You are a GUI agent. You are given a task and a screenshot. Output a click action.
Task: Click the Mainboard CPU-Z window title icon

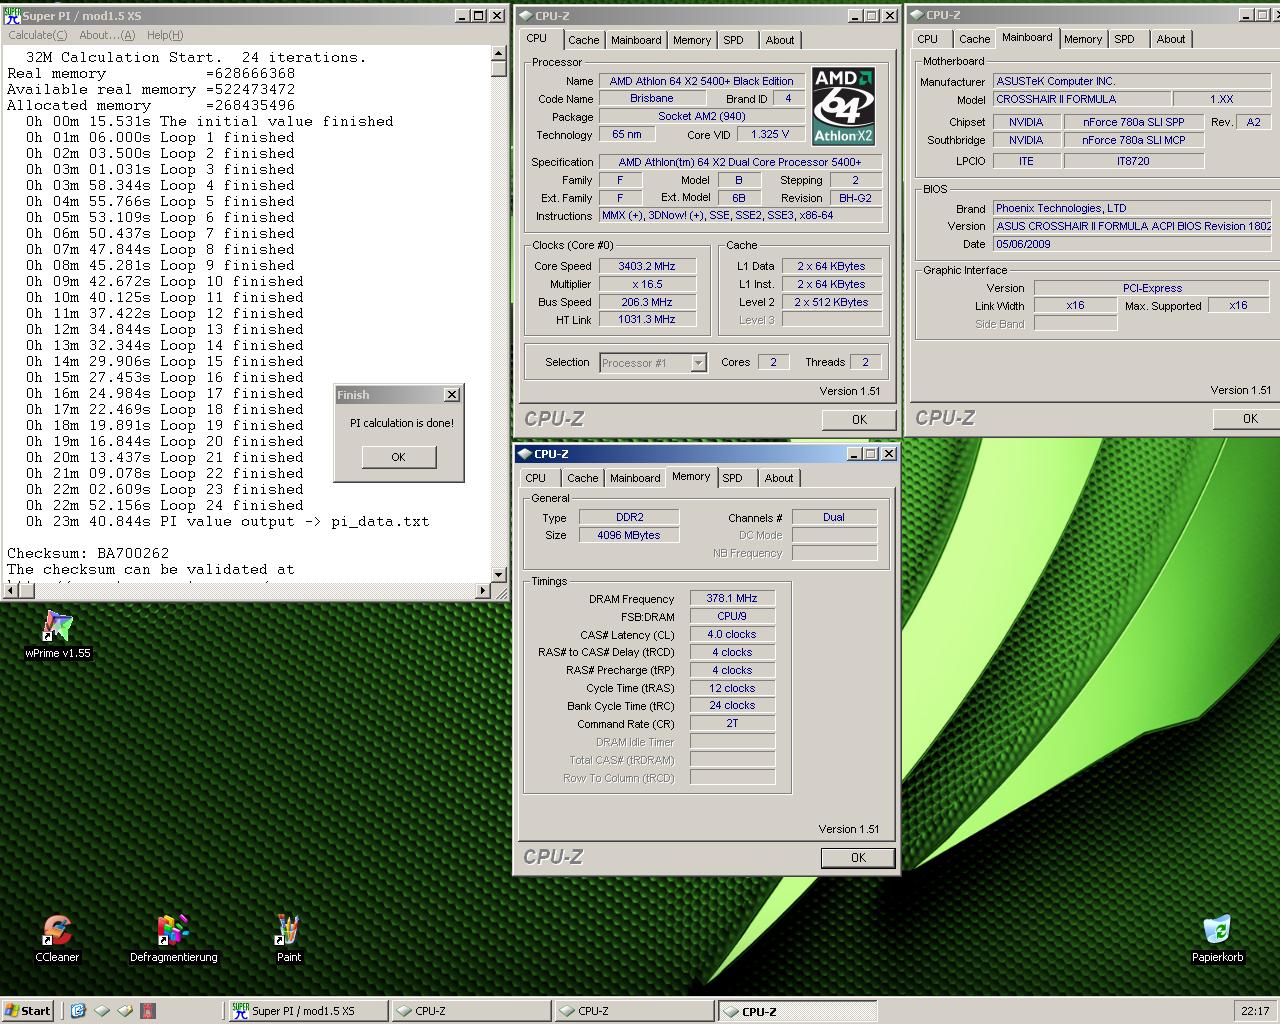pos(916,15)
